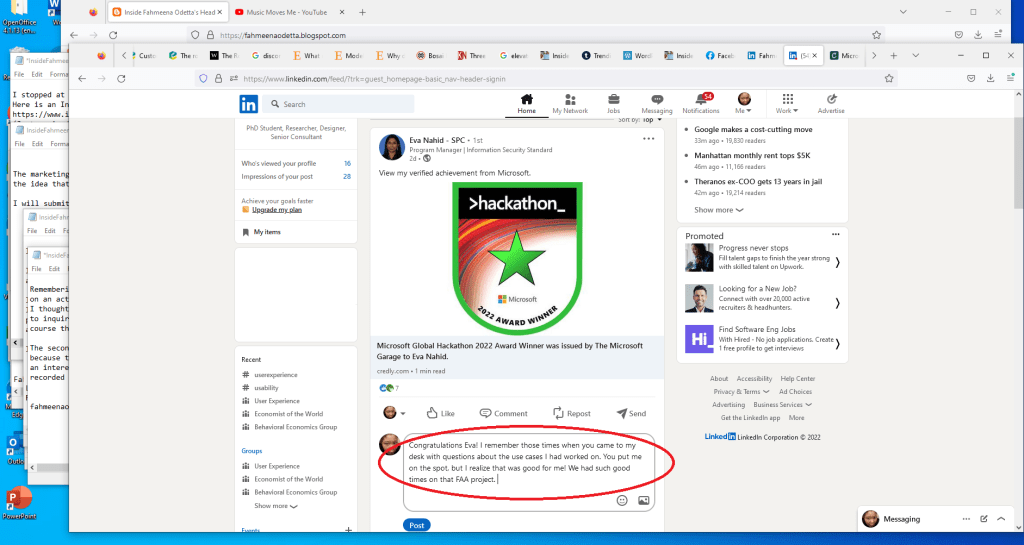The image size is (1024, 545).
Task: Switch to Inside Fahmeena Odetta's Head tab
Action: coord(168,12)
